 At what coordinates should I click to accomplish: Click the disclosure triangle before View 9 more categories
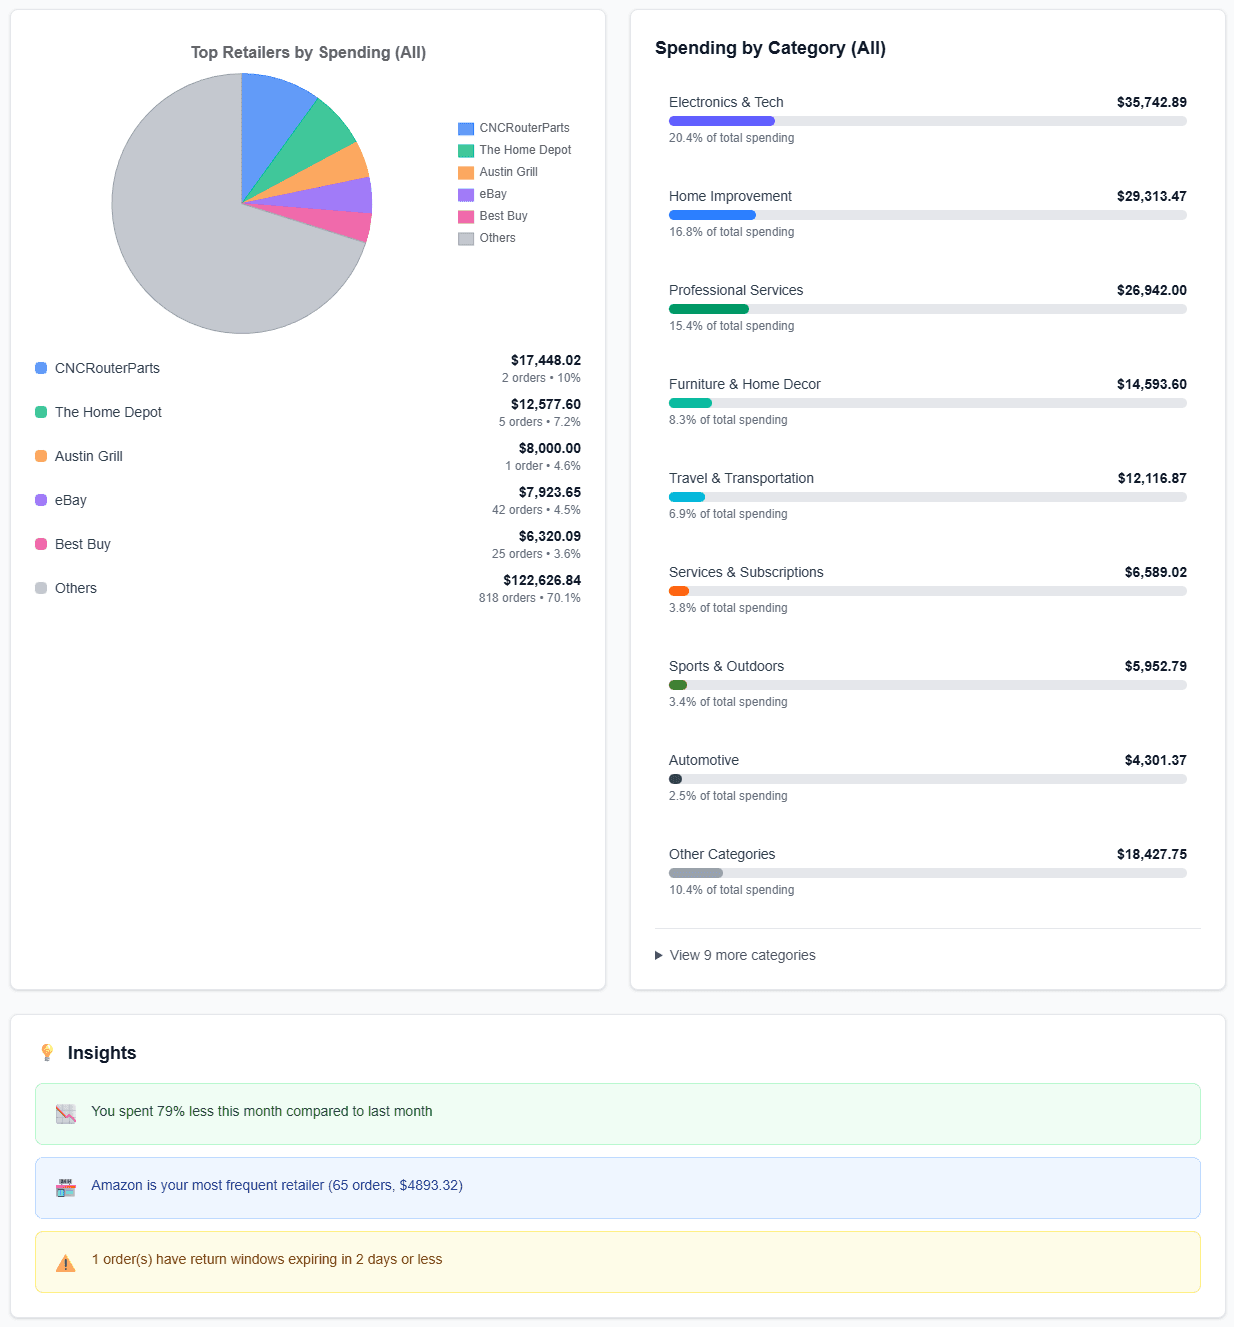tap(659, 955)
